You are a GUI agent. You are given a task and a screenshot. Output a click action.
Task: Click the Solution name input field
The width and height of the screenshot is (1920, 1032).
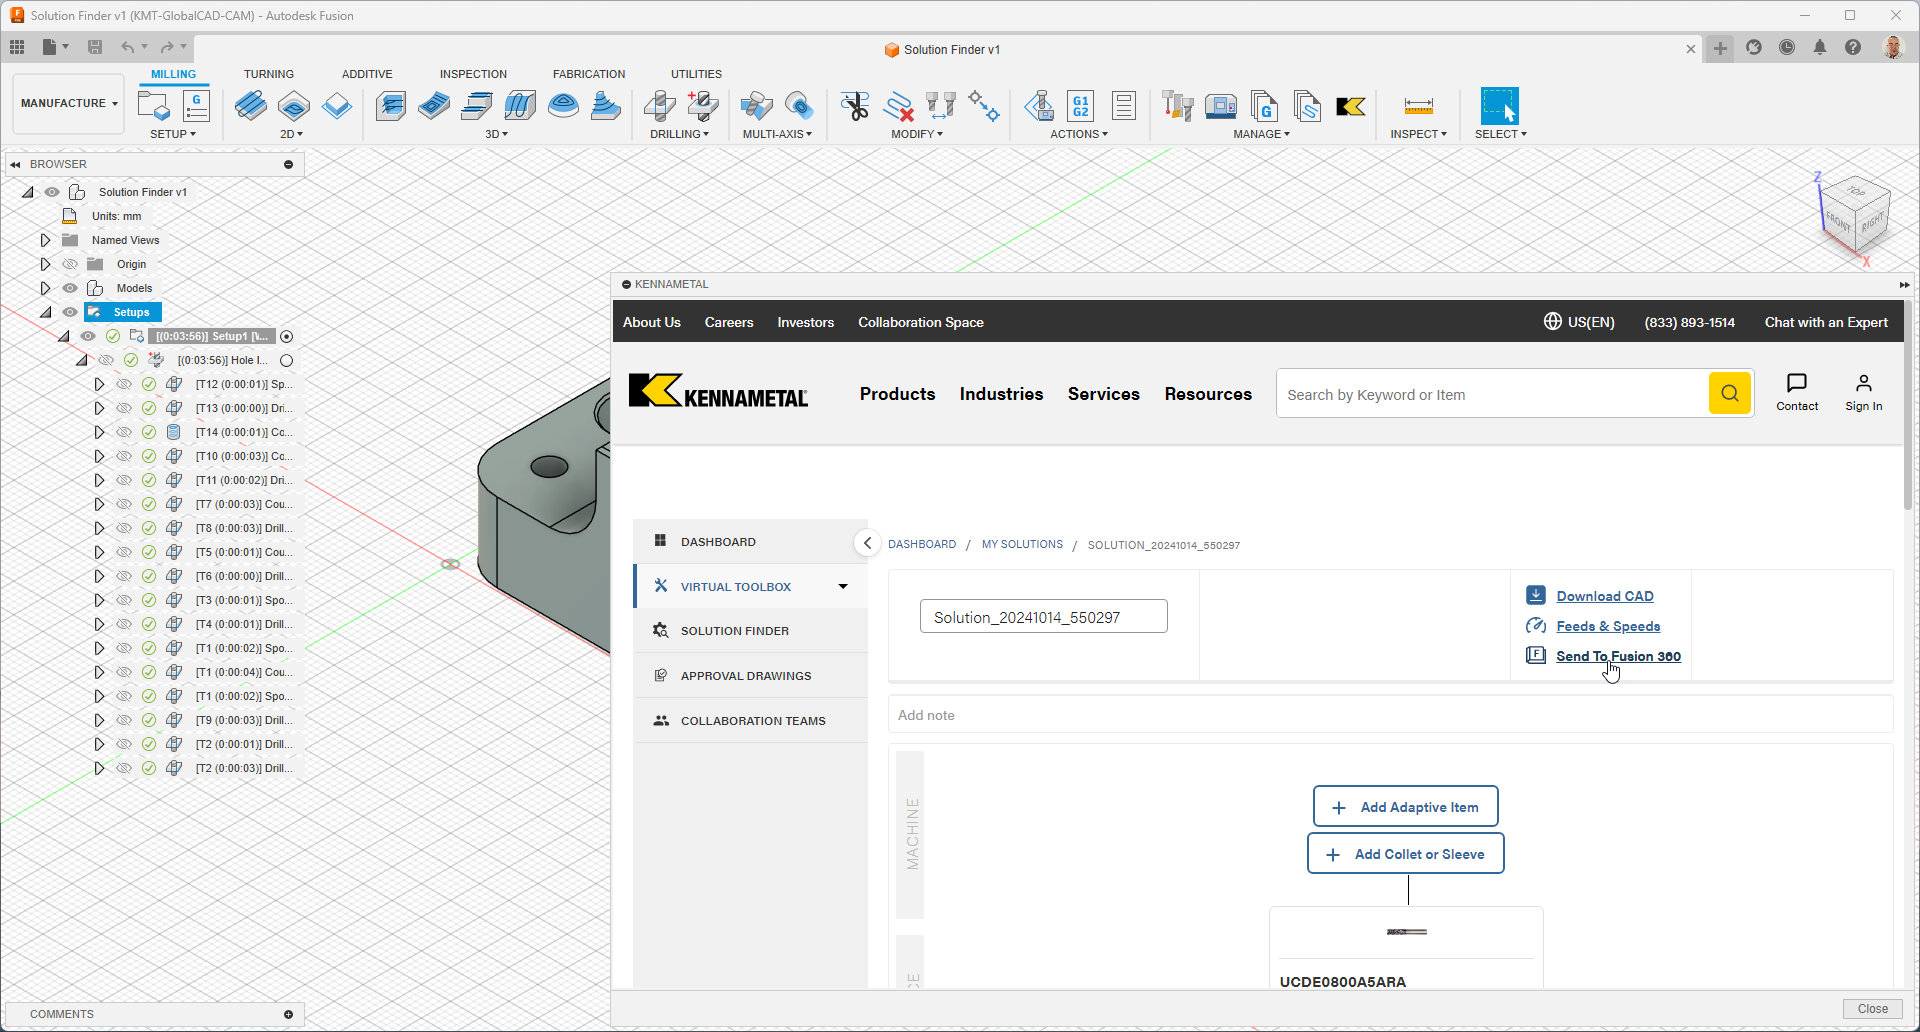click(x=1043, y=617)
